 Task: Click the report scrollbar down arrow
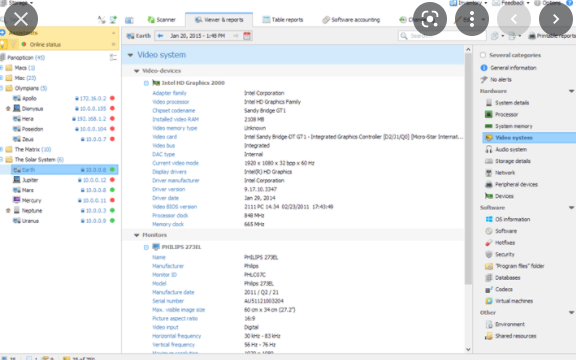[468, 349]
